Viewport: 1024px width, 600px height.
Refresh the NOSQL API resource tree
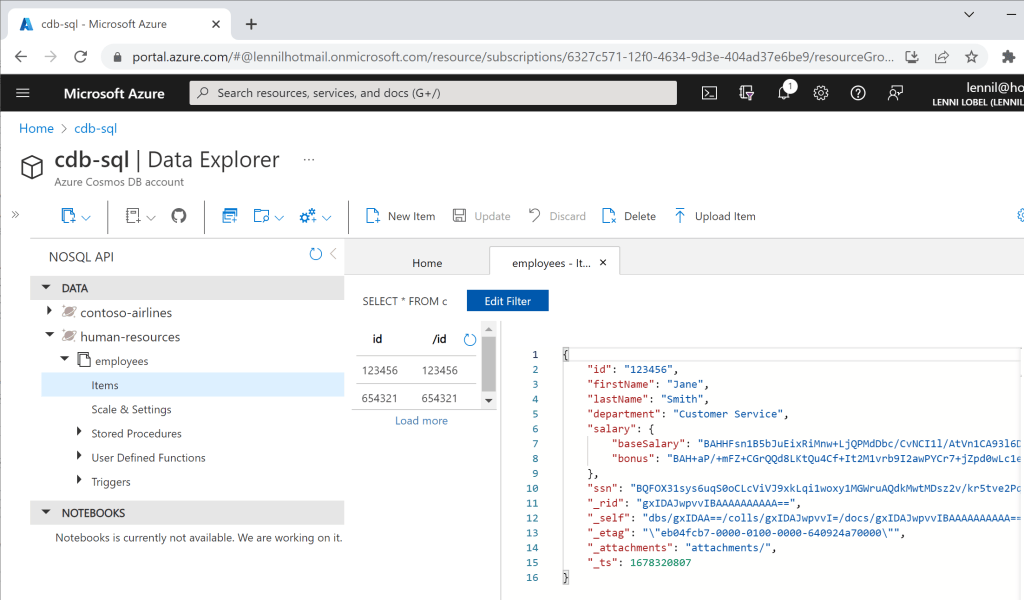(315, 254)
